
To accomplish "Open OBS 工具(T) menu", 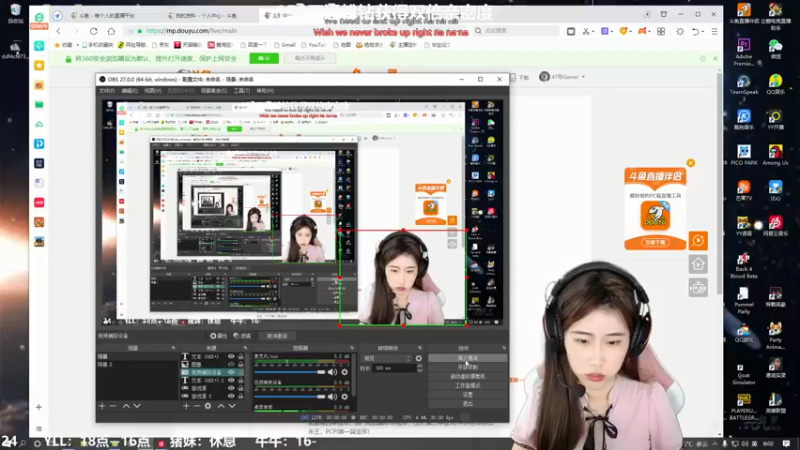I will tap(242, 91).
